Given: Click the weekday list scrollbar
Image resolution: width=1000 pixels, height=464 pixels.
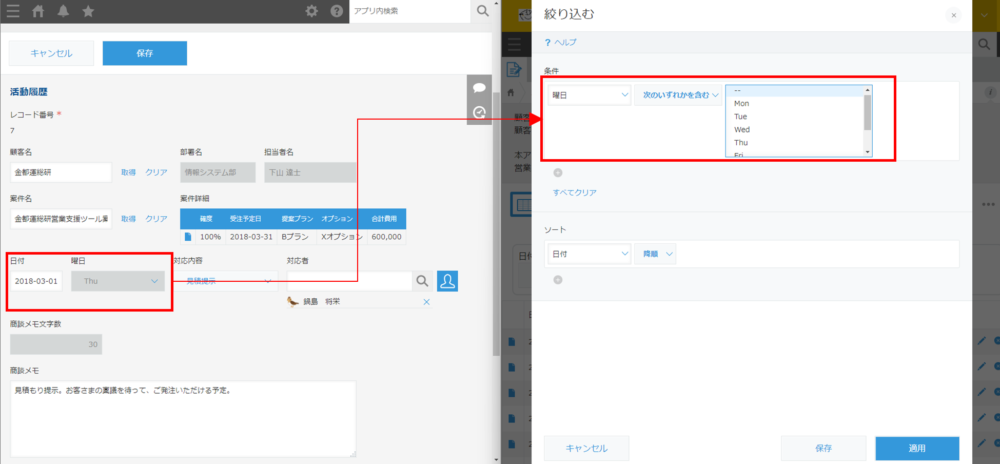Looking at the screenshot, I should pyautogui.click(x=867, y=115).
